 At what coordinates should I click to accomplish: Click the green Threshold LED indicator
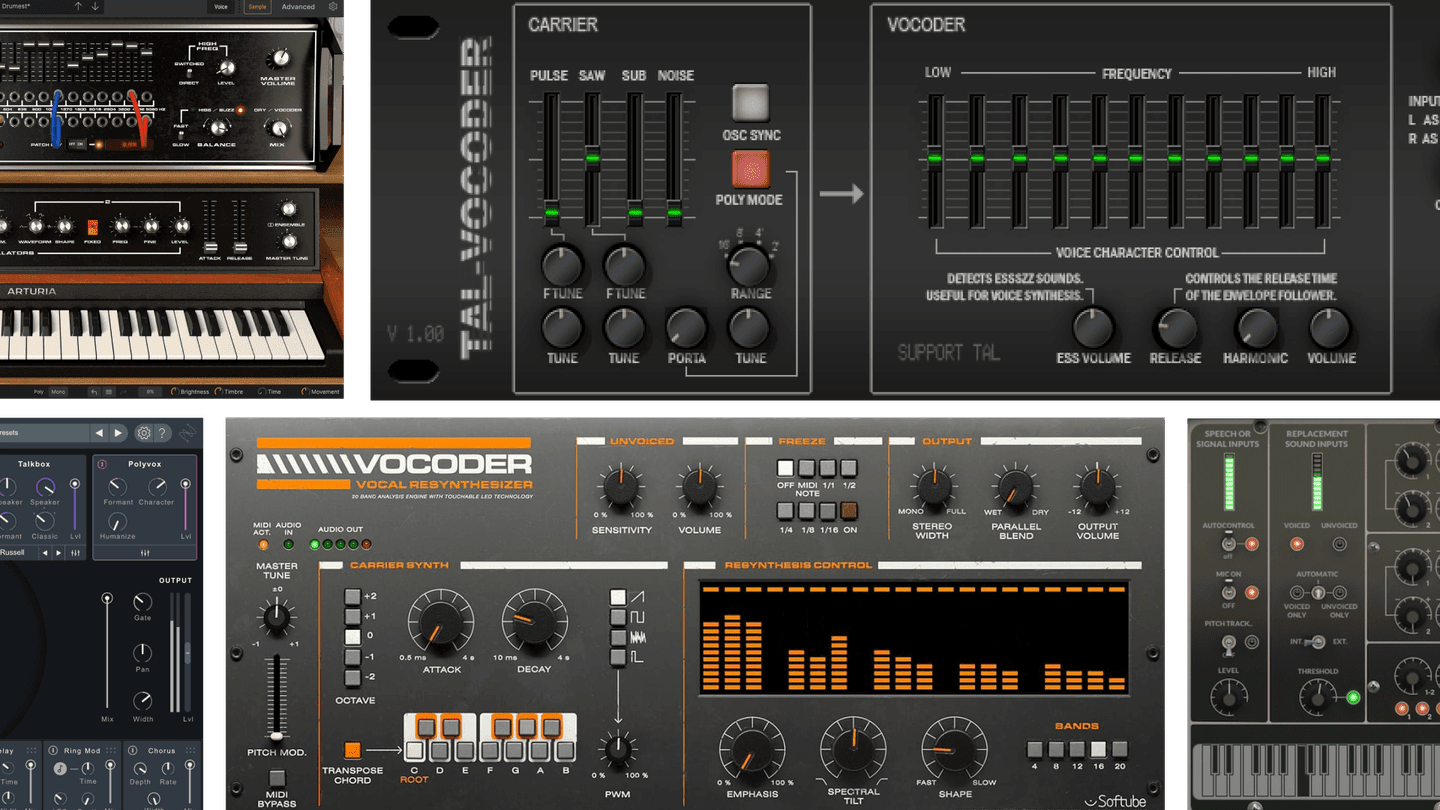pyautogui.click(x=1353, y=697)
